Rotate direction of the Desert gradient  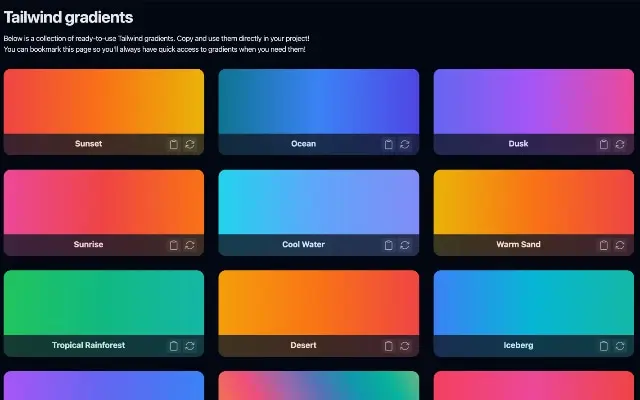point(405,346)
